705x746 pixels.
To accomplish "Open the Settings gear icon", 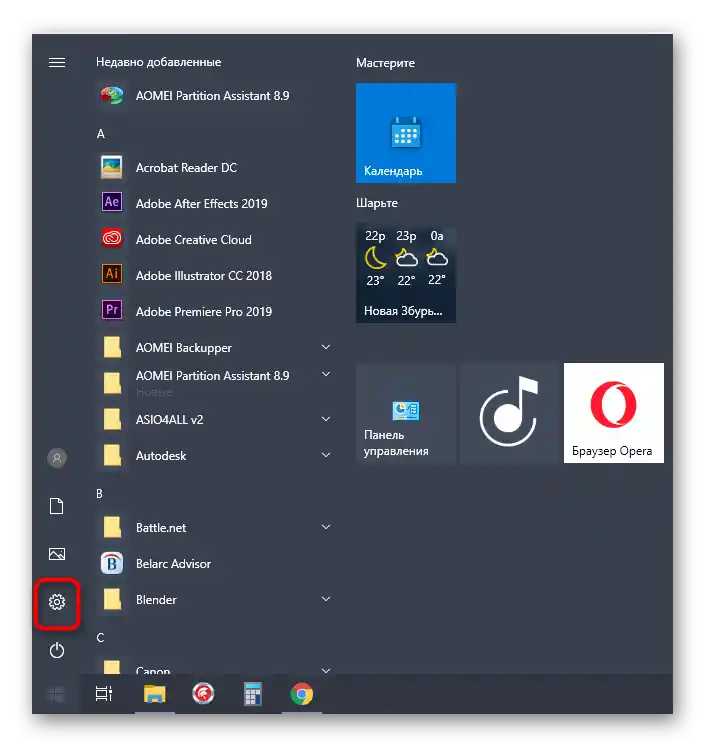I will pyautogui.click(x=57, y=602).
